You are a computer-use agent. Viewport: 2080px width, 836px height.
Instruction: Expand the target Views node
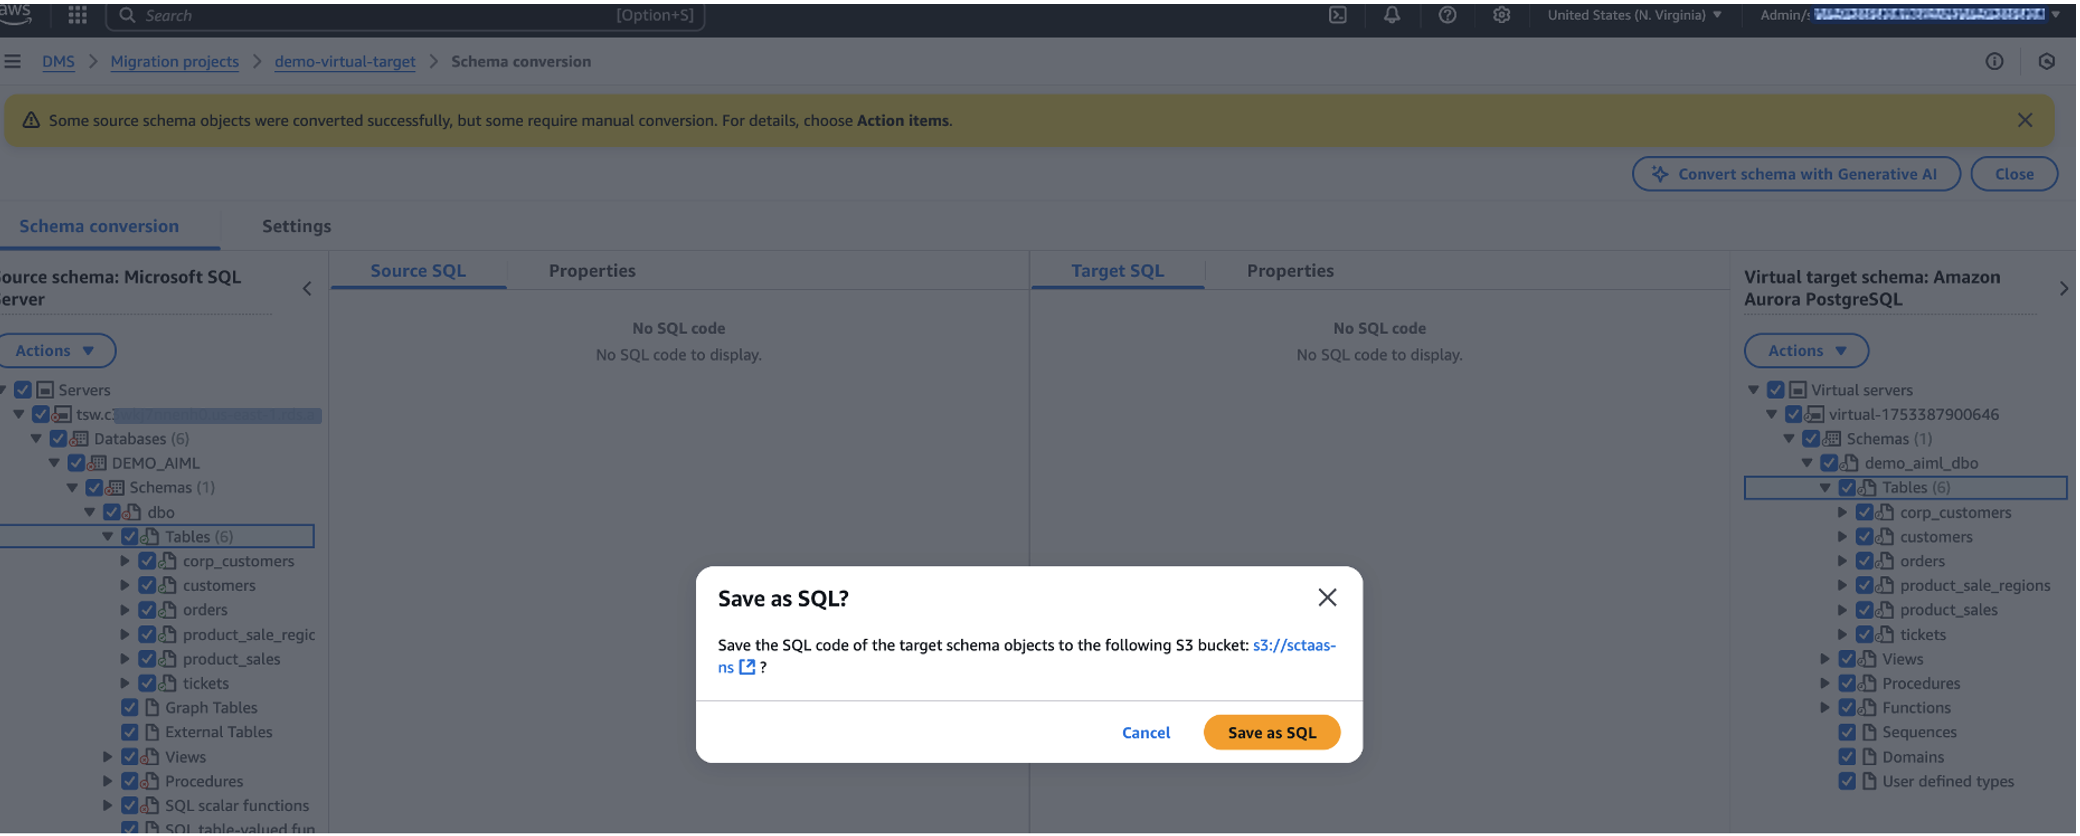click(1825, 659)
